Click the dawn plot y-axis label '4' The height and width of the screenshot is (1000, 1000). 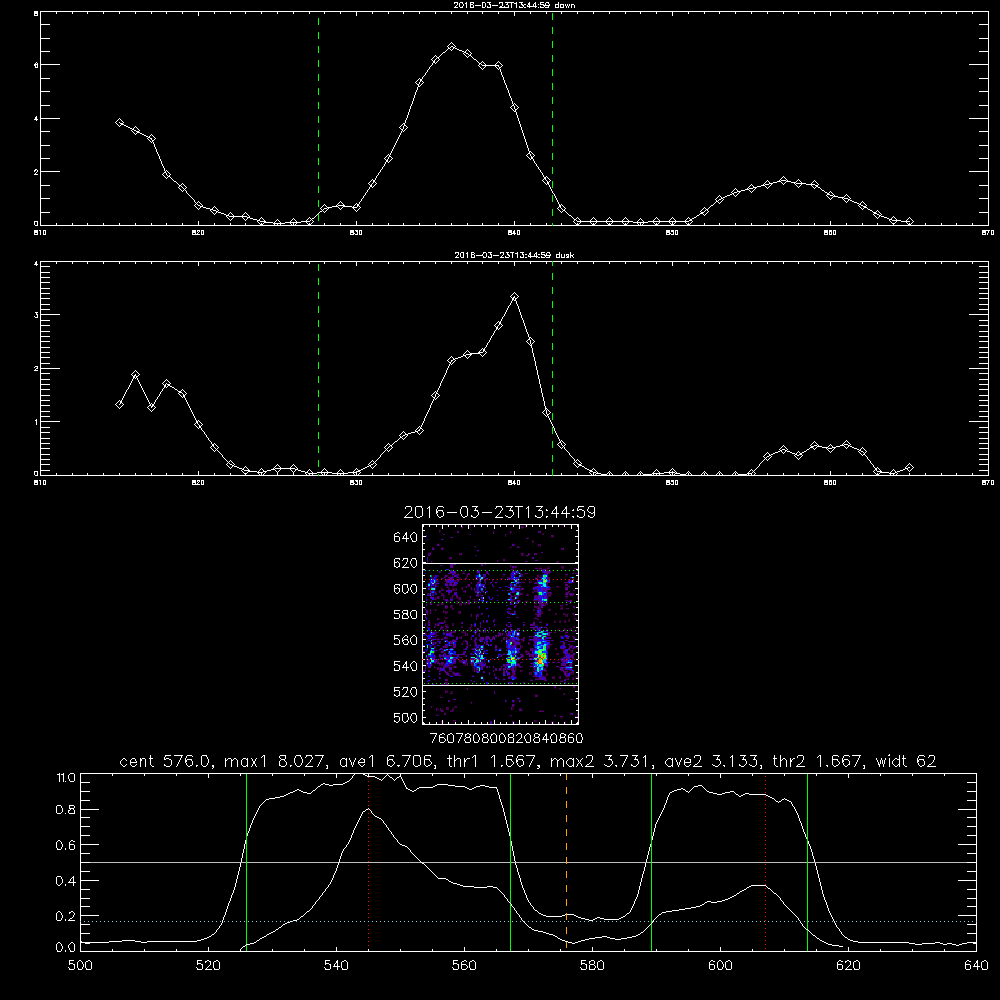[x=36, y=119]
